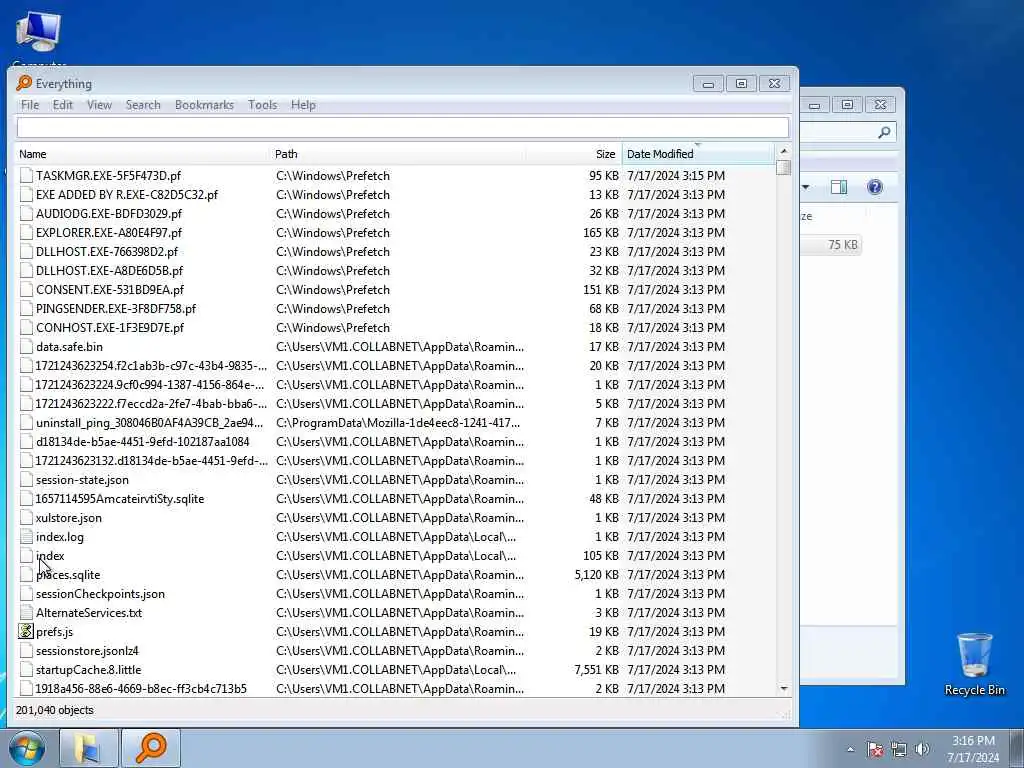
Task: Open the View menu
Action: (x=99, y=105)
